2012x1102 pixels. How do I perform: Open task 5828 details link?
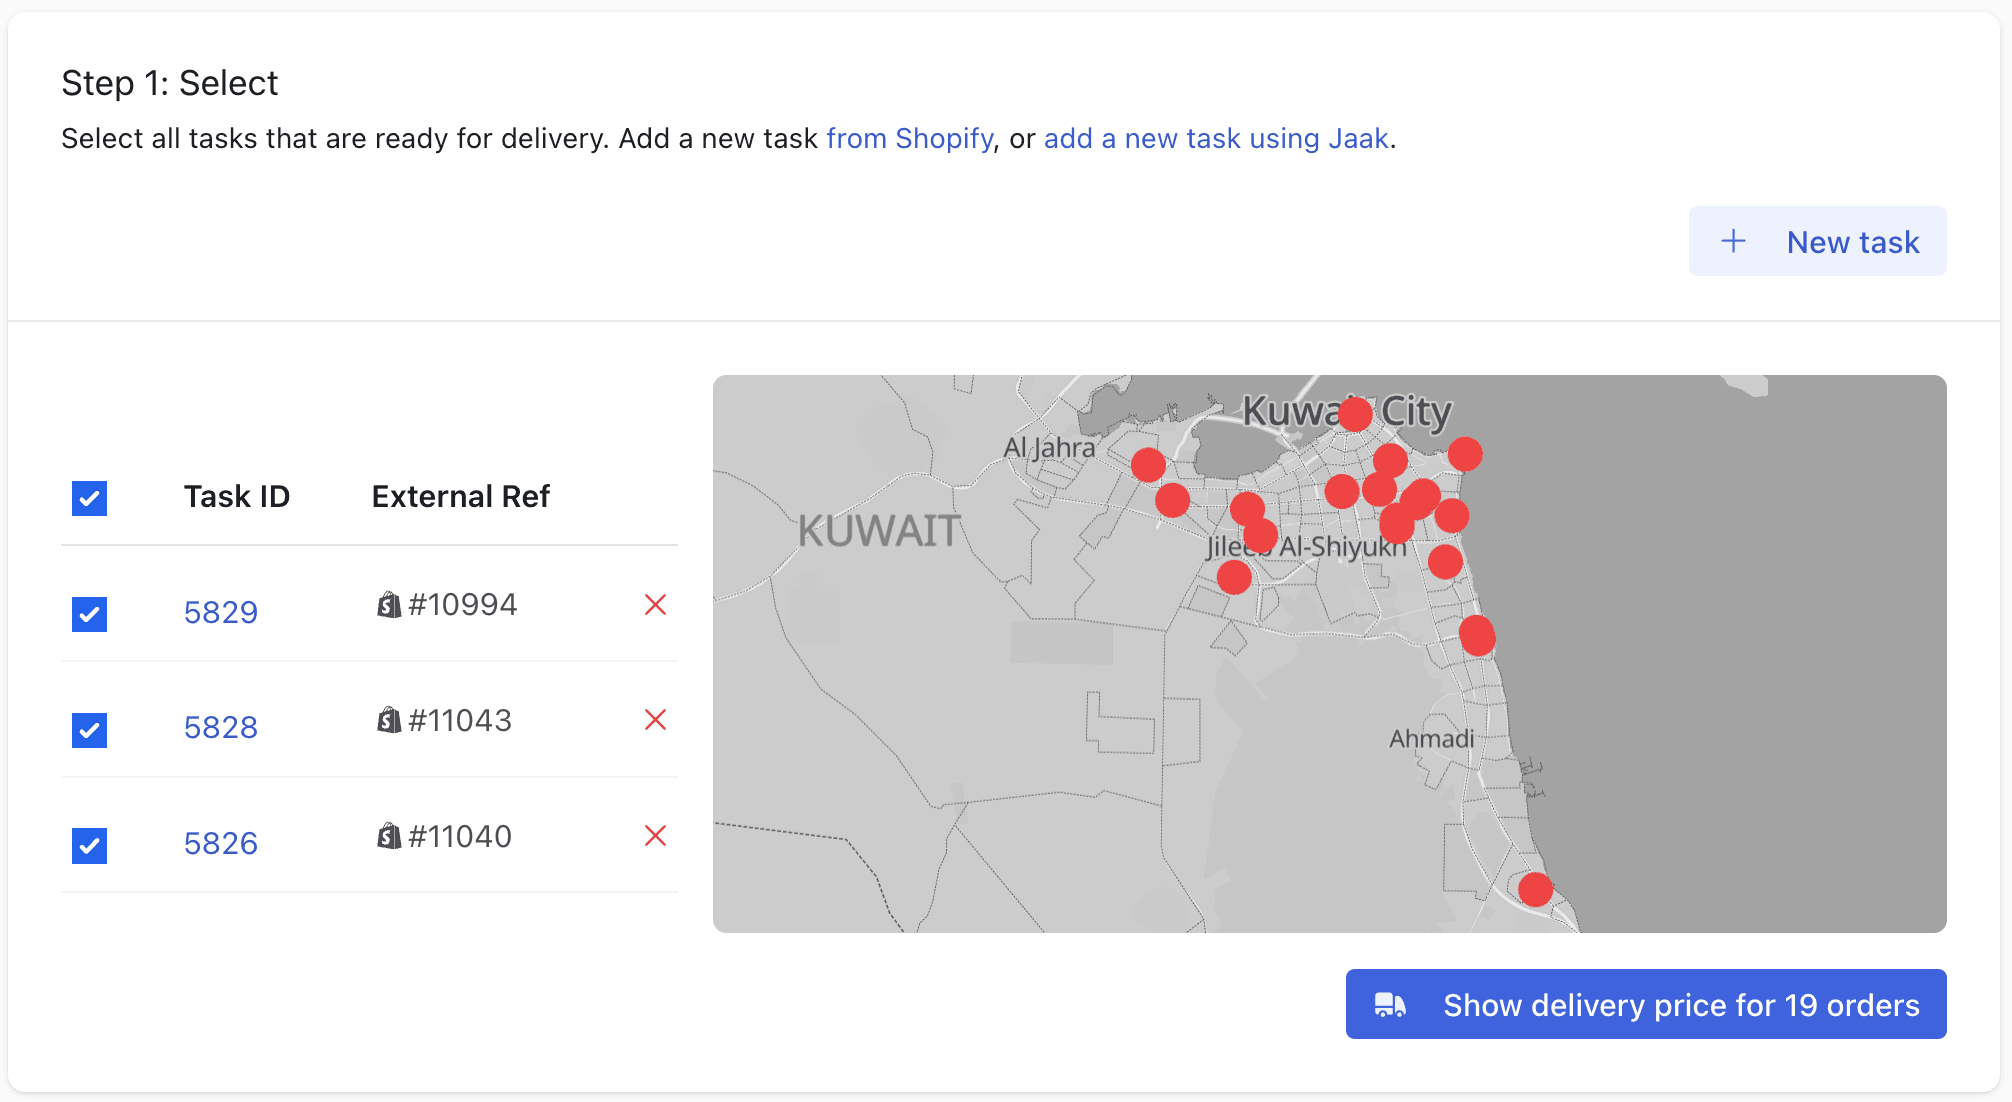click(x=221, y=727)
